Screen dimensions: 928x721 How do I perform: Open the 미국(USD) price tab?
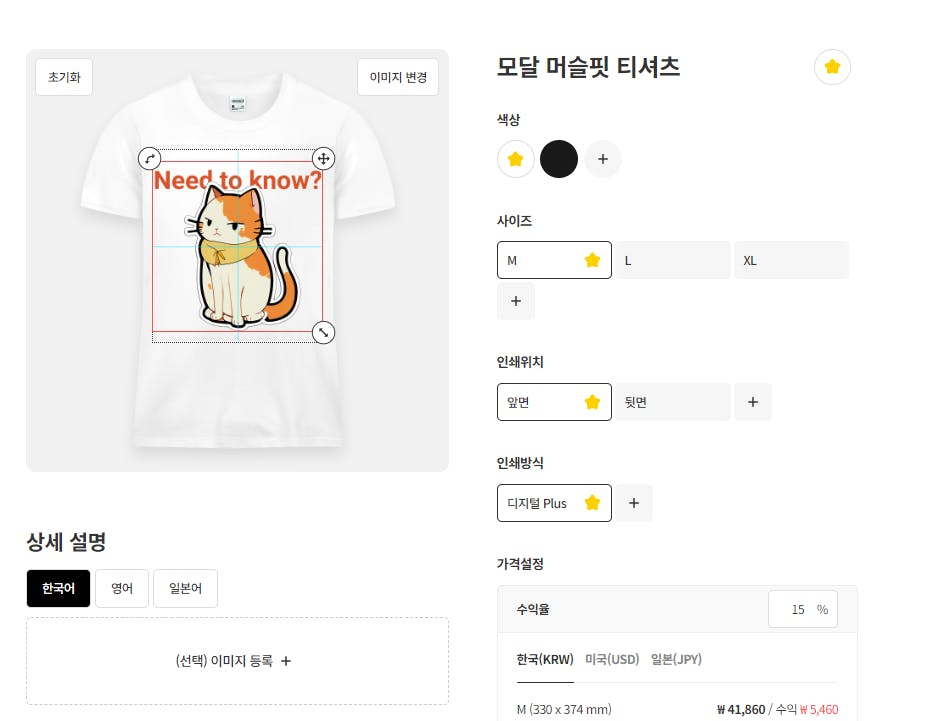click(612, 659)
